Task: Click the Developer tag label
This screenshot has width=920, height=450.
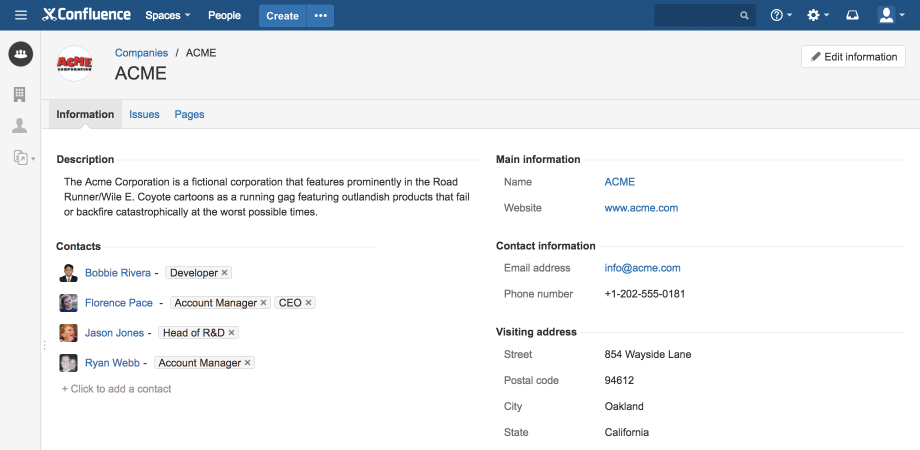Action: (194, 273)
